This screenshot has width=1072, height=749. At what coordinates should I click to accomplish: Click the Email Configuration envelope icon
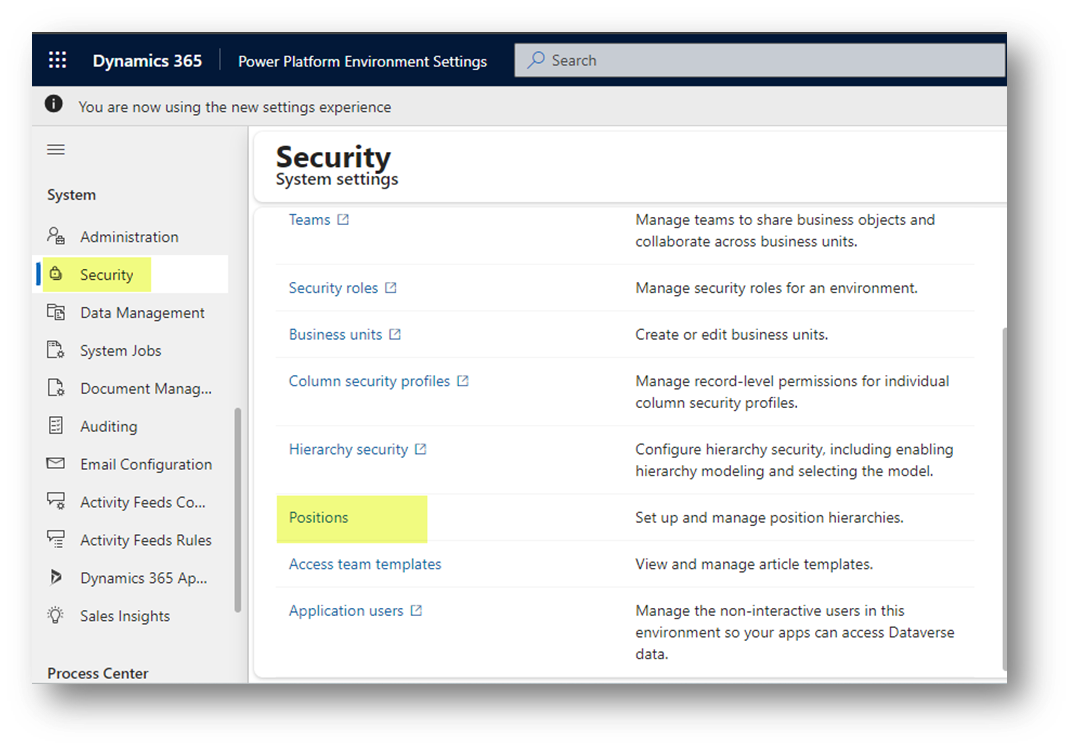point(56,464)
